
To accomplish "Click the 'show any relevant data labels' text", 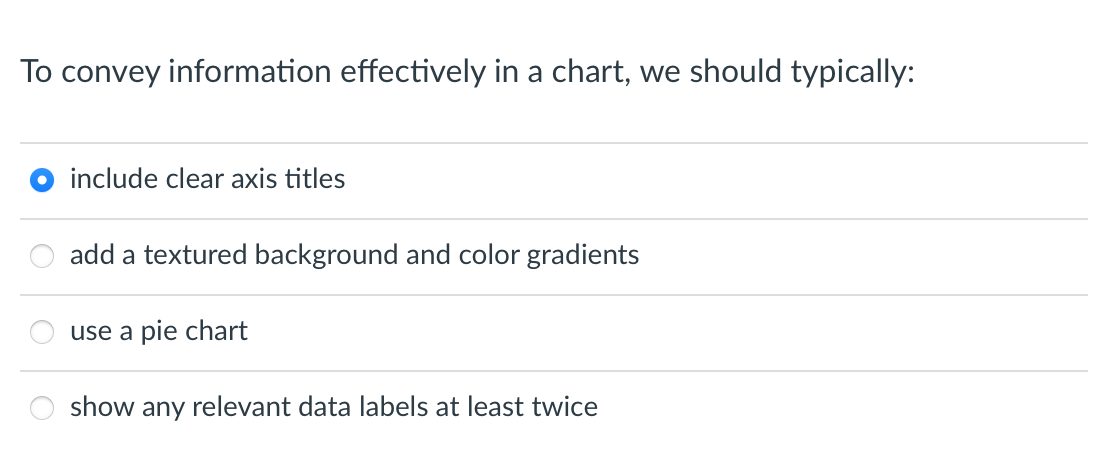I will pyautogui.click(x=333, y=408).
